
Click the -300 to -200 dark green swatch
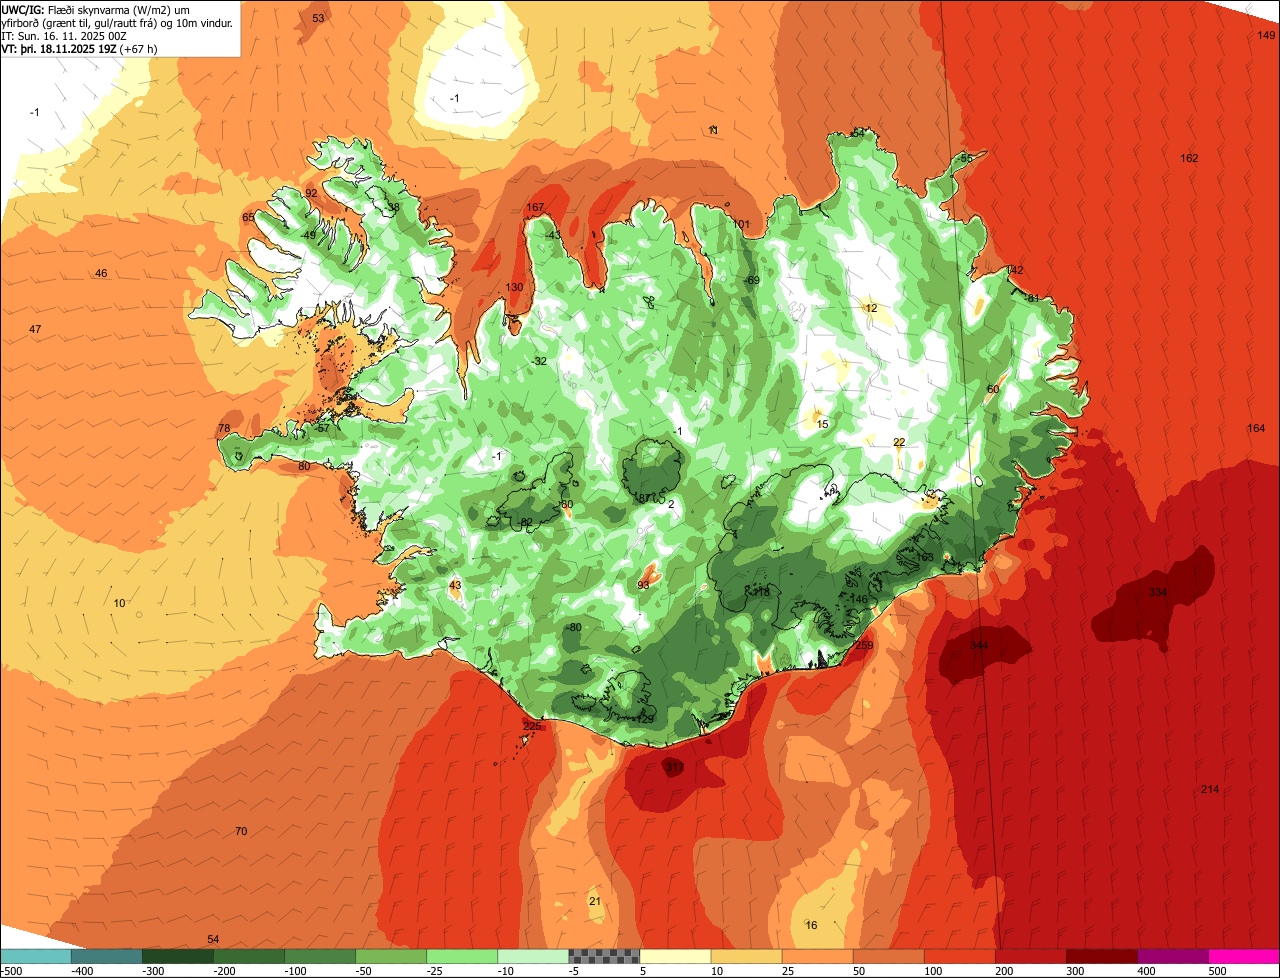tap(178, 956)
